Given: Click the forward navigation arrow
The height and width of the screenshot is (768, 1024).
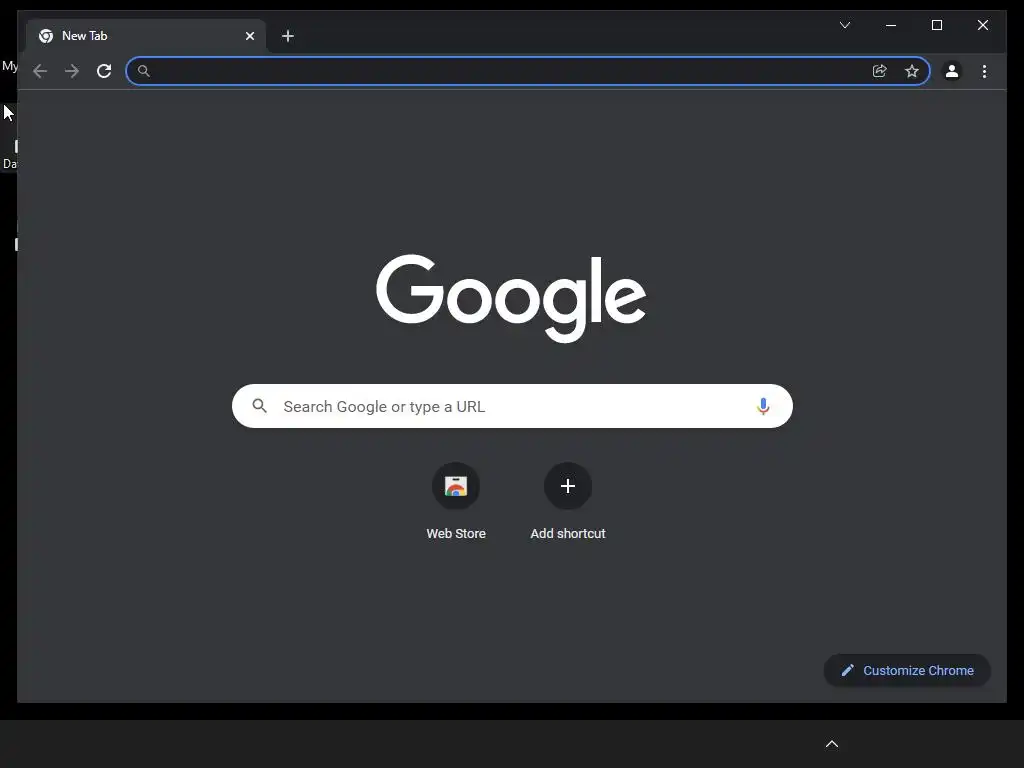Looking at the screenshot, I should click(72, 71).
